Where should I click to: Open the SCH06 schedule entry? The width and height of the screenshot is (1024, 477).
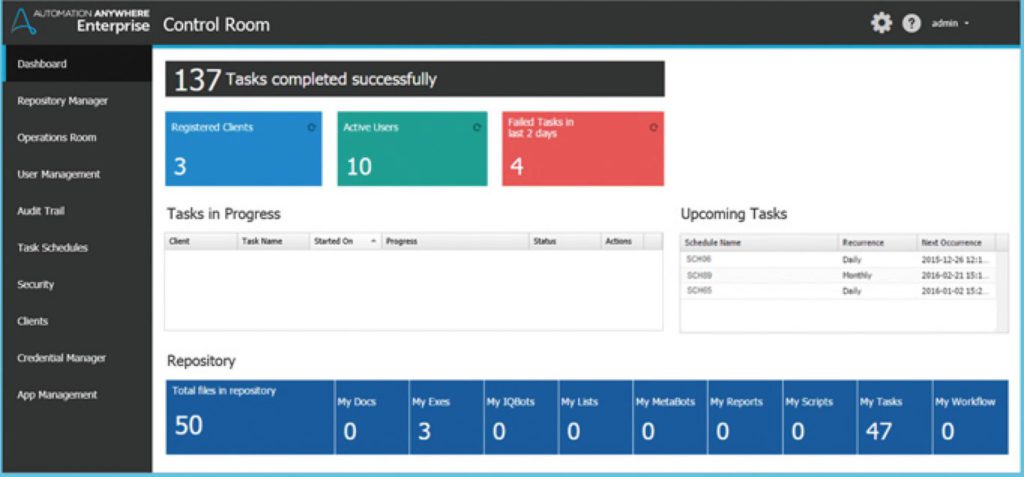698,259
